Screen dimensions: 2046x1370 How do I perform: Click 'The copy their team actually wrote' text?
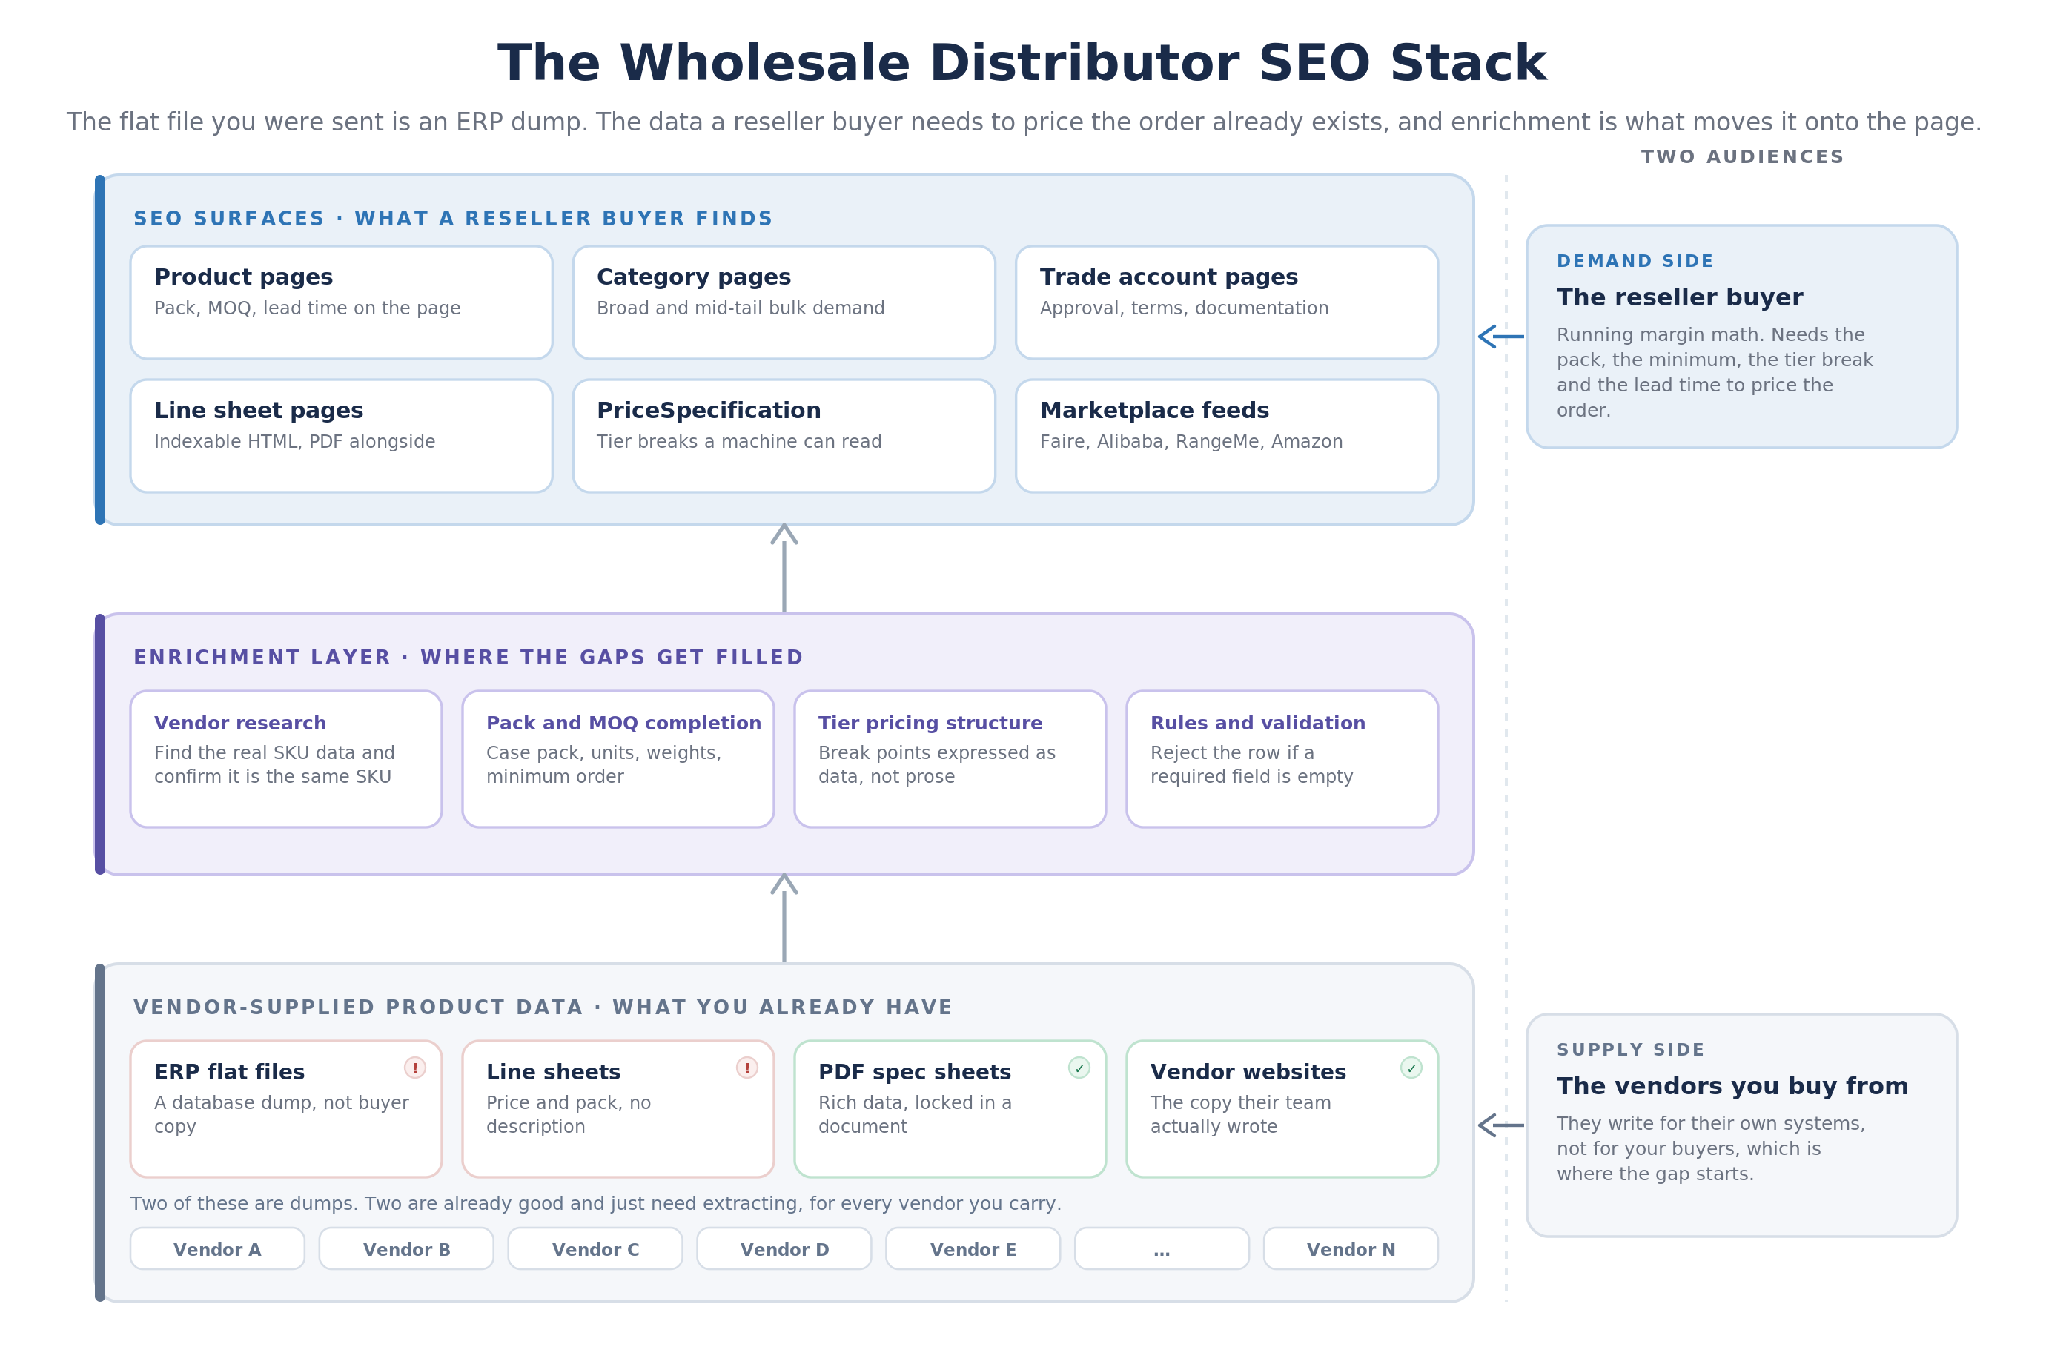1240,1115
